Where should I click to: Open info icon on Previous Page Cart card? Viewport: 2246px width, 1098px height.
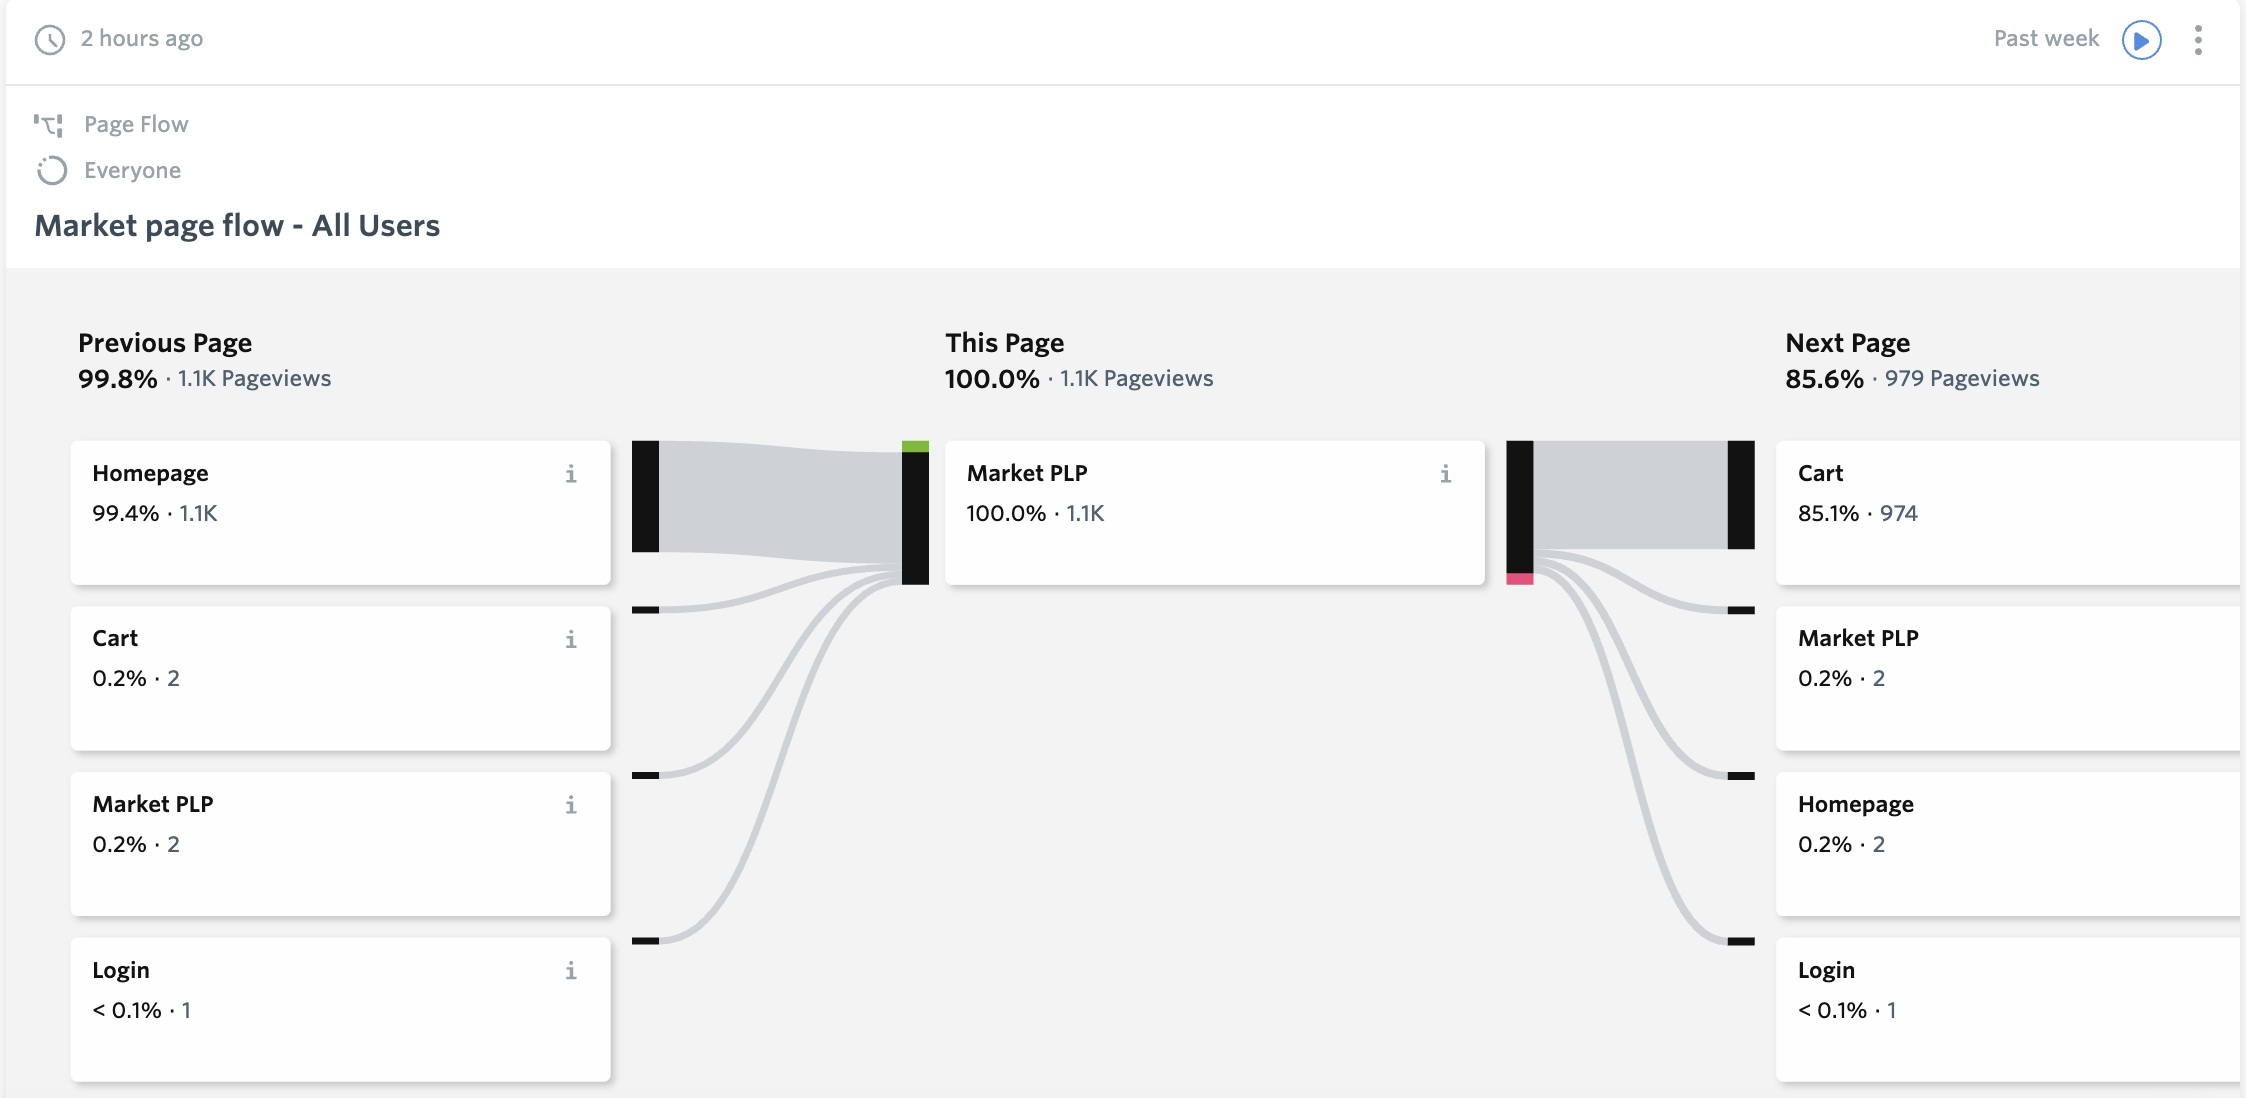coord(571,639)
